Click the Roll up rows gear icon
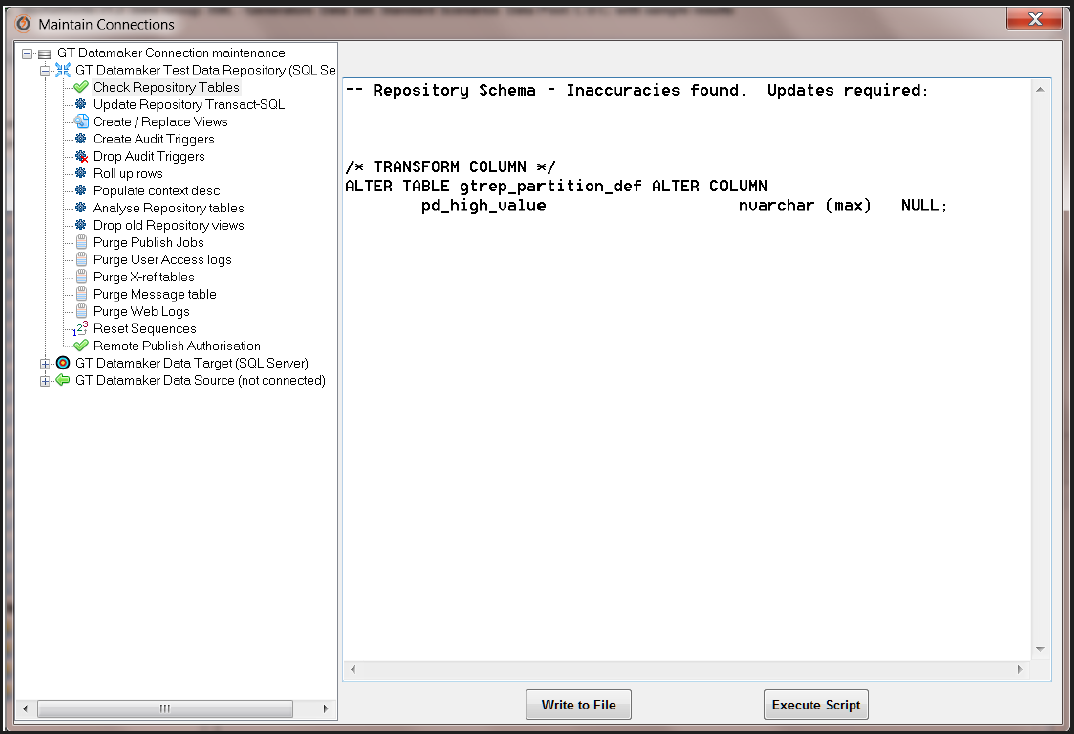The width and height of the screenshot is (1074, 734). coord(81,173)
